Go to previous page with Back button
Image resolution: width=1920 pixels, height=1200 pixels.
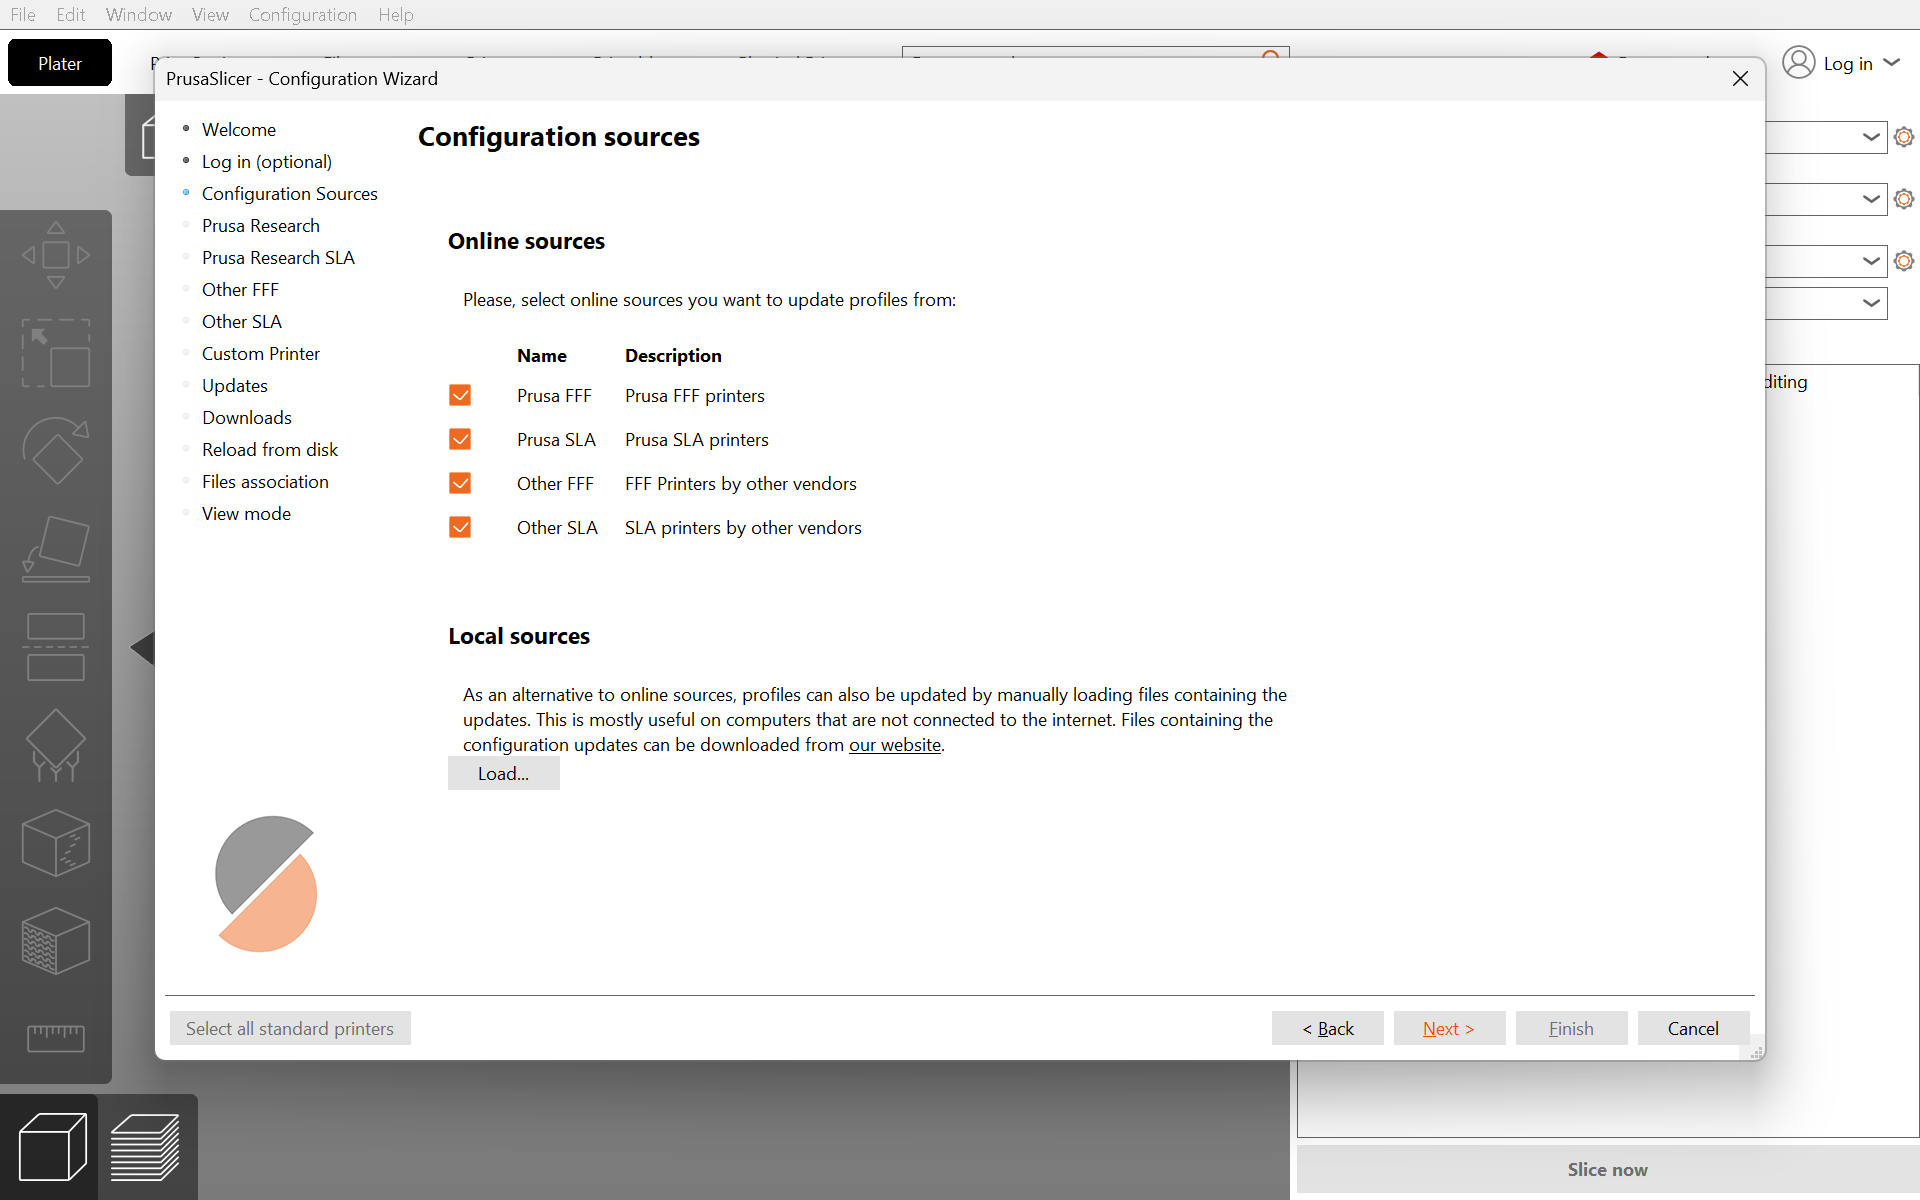(x=1328, y=1028)
